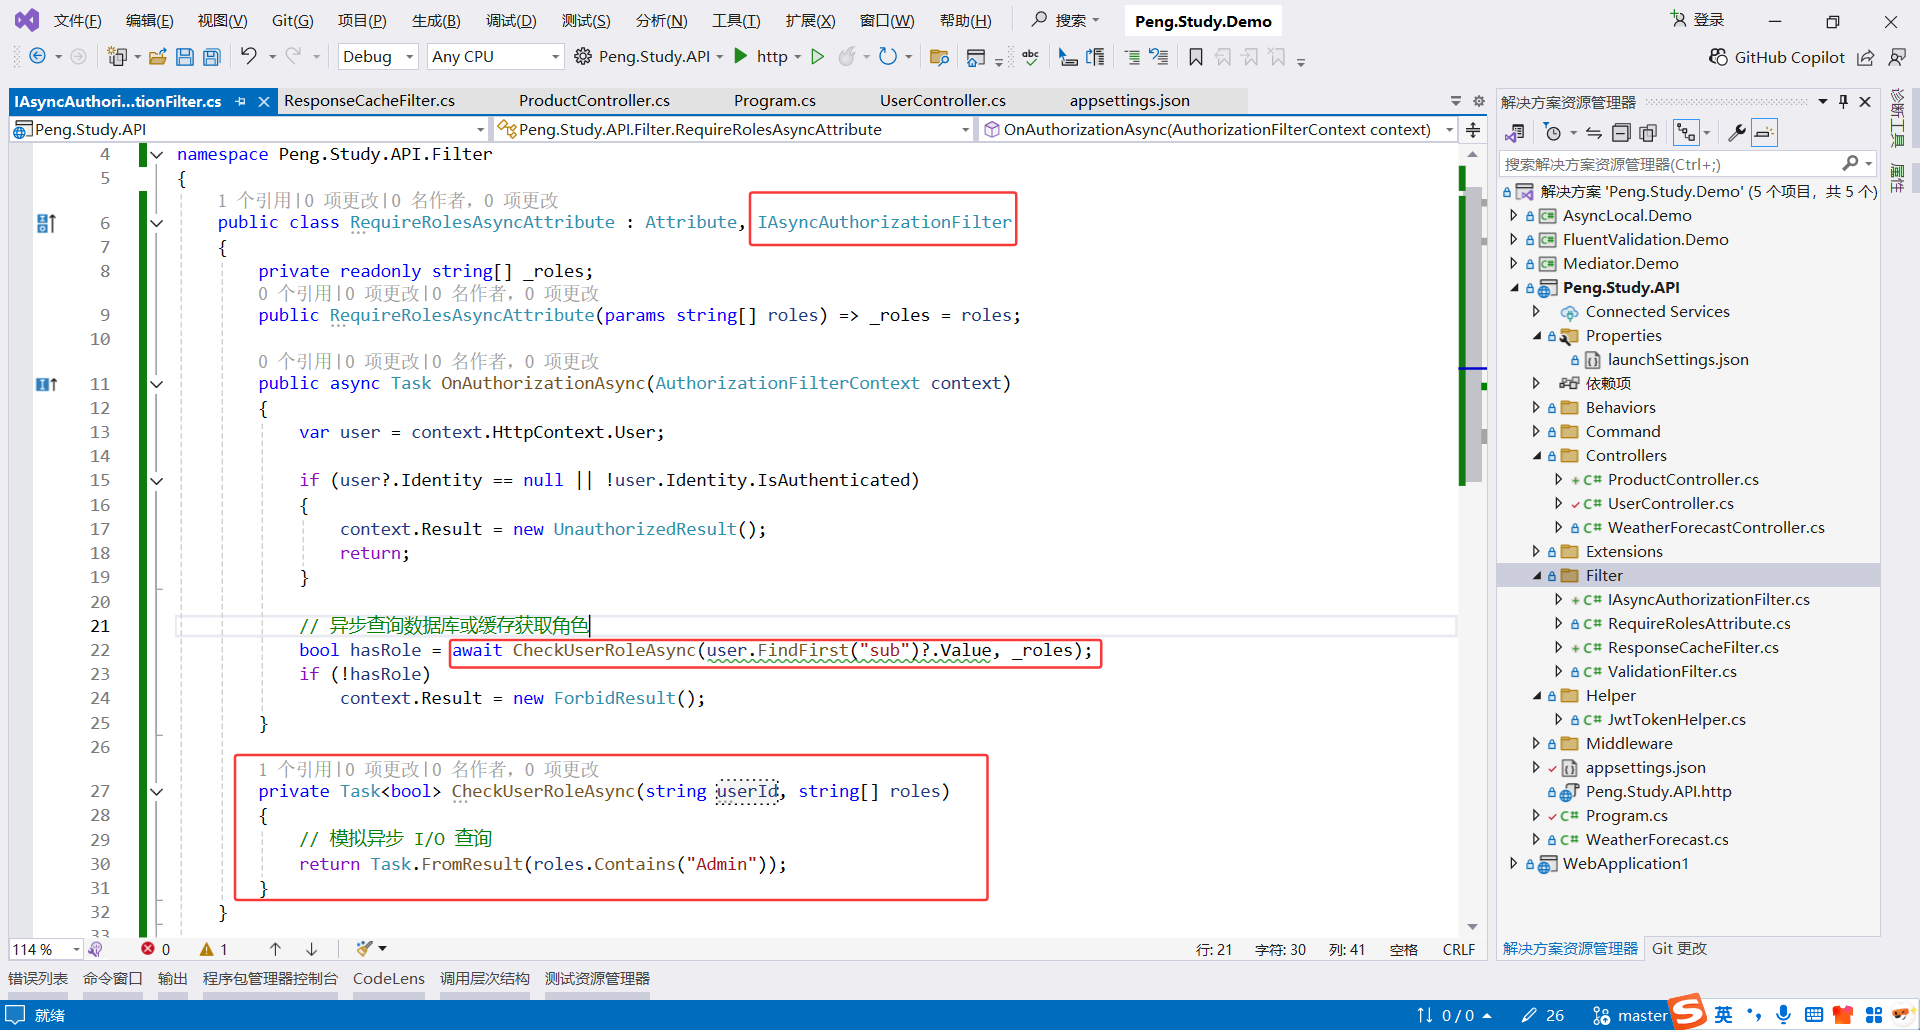This screenshot has height=1030, width=1920.
Task: Open the 文件(F) menu
Action: [77, 20]
